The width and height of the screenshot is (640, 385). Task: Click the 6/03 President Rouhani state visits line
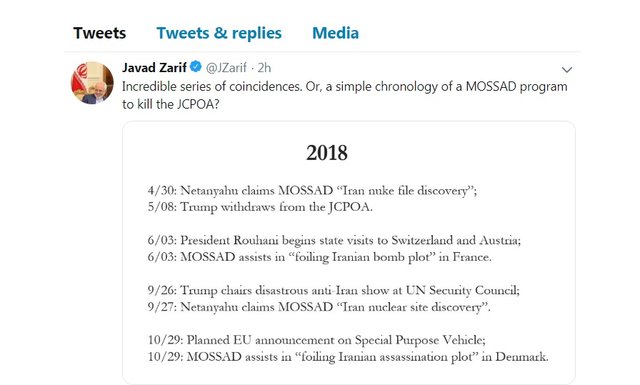(x=334, y=240)
